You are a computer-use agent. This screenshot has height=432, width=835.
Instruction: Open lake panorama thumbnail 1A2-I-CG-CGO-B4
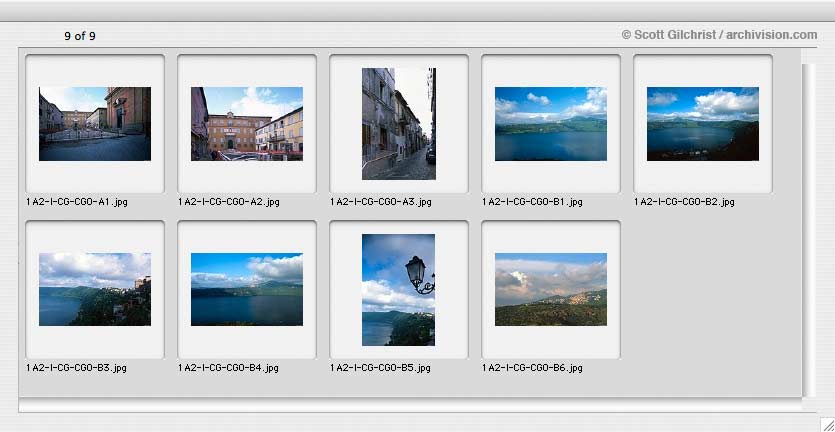tap(247, 289)
